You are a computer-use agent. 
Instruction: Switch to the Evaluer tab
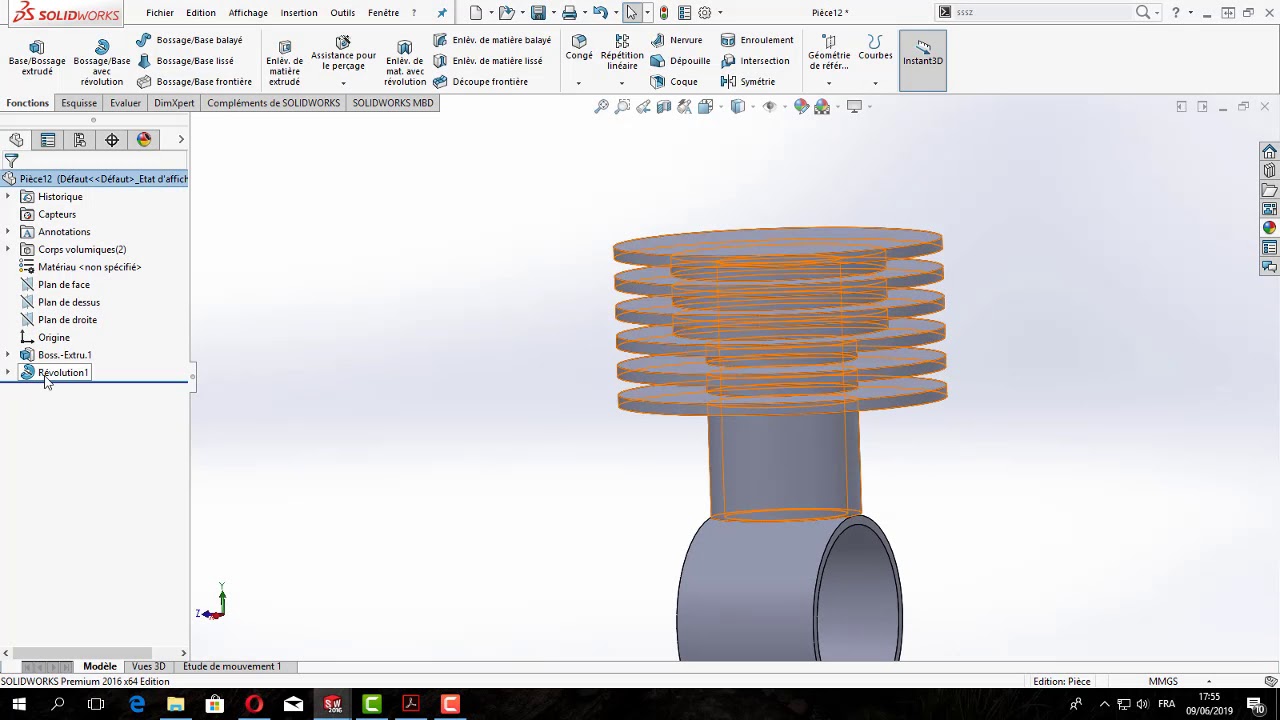tap(125, 103)
